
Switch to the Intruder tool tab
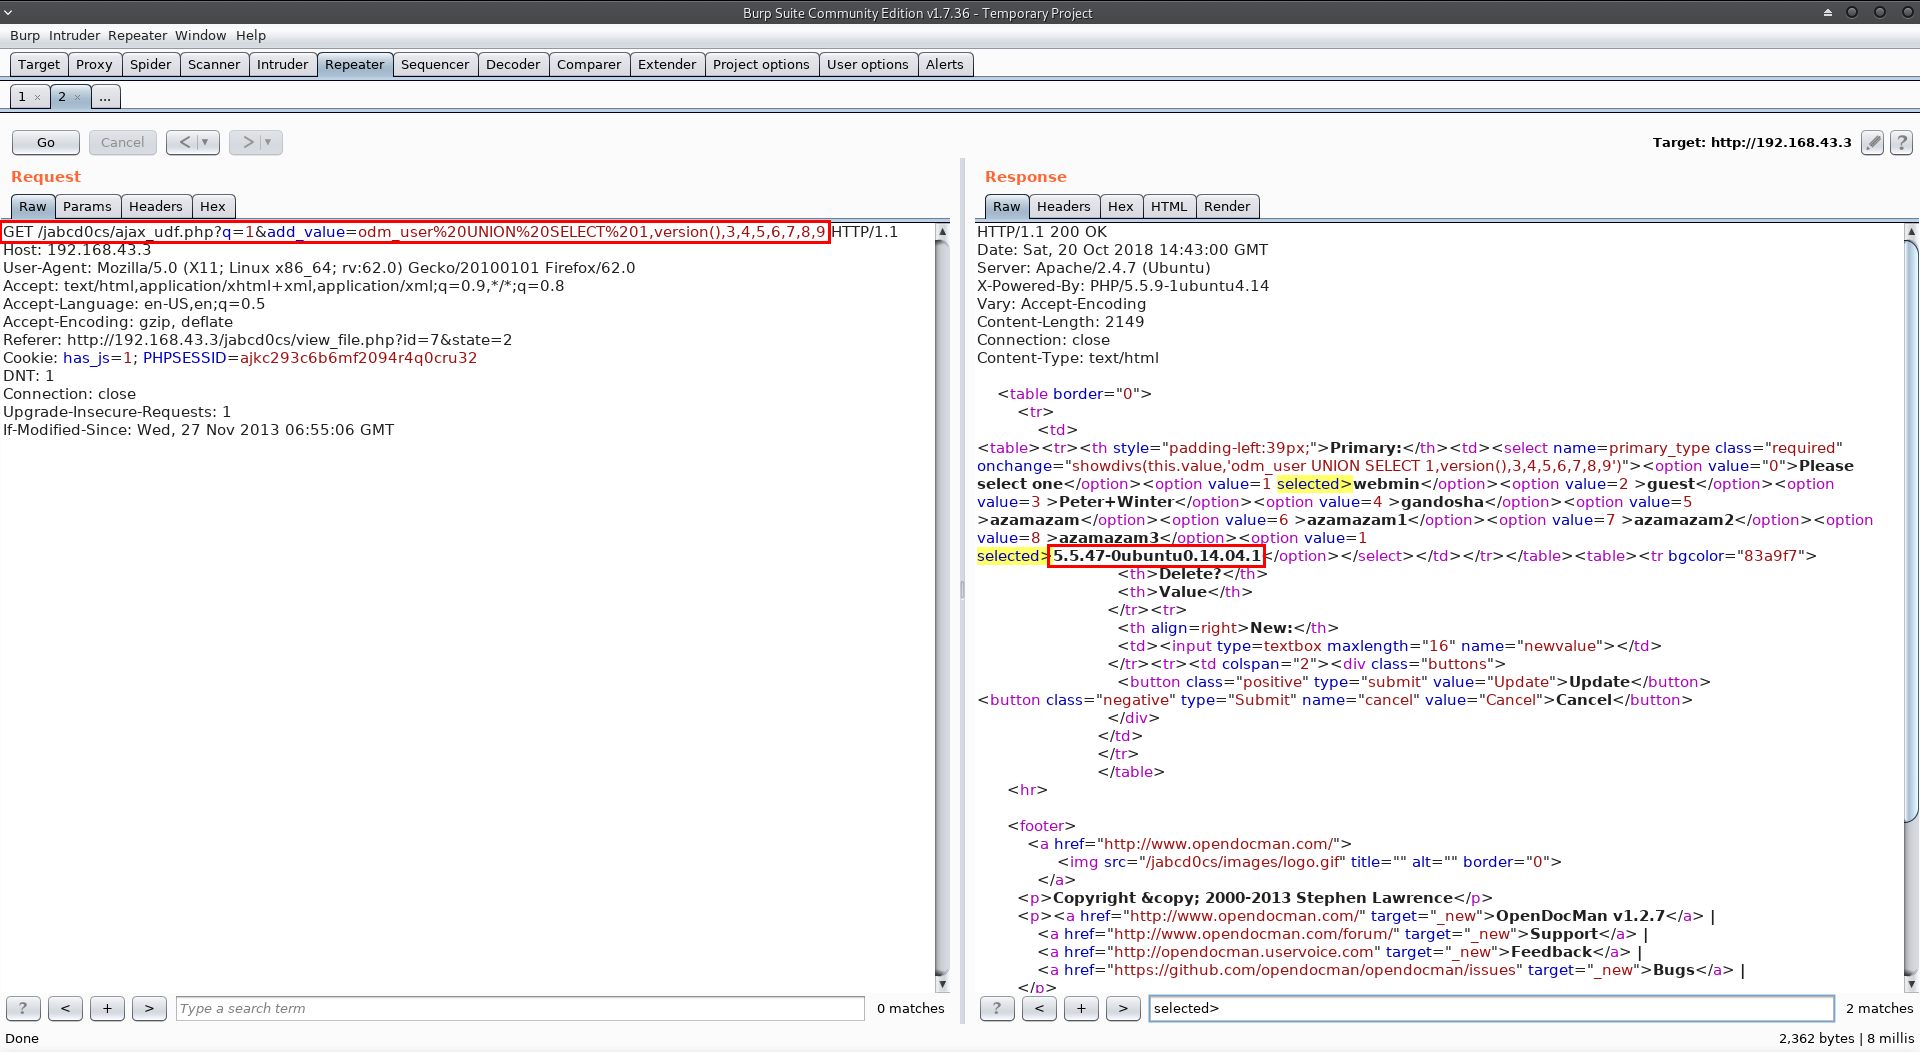(282, 64)
